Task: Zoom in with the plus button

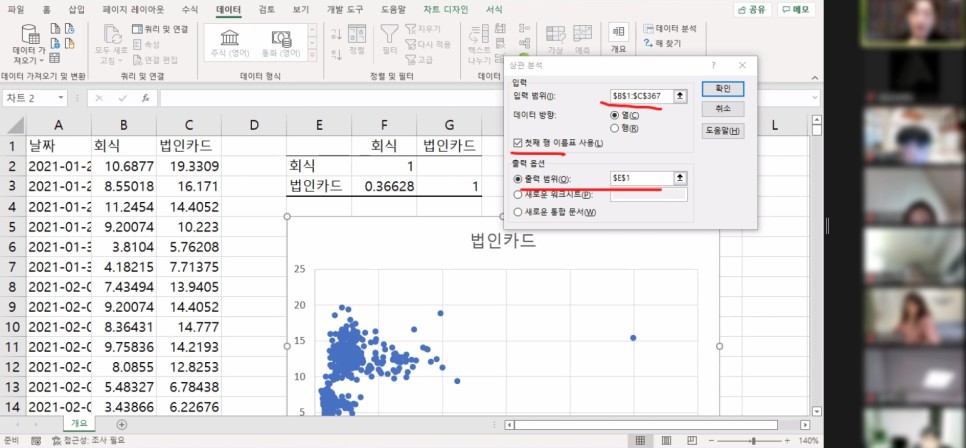Action: [788, 441]
